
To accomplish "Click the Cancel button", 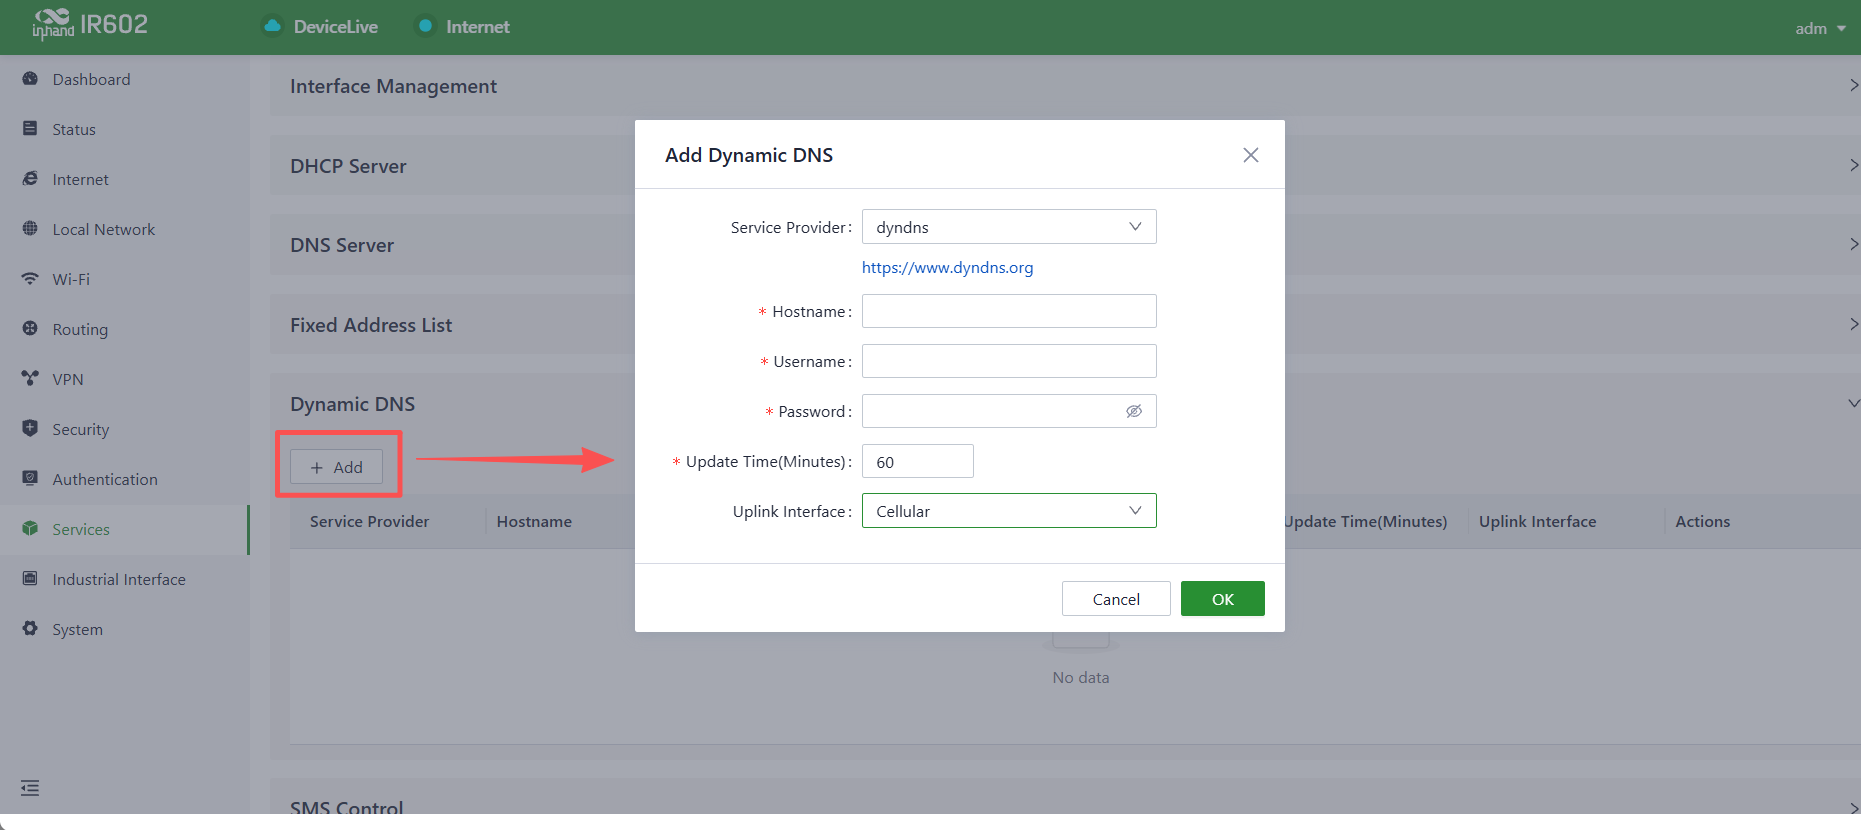I will pyautogui.click(x=1116, y=599).
